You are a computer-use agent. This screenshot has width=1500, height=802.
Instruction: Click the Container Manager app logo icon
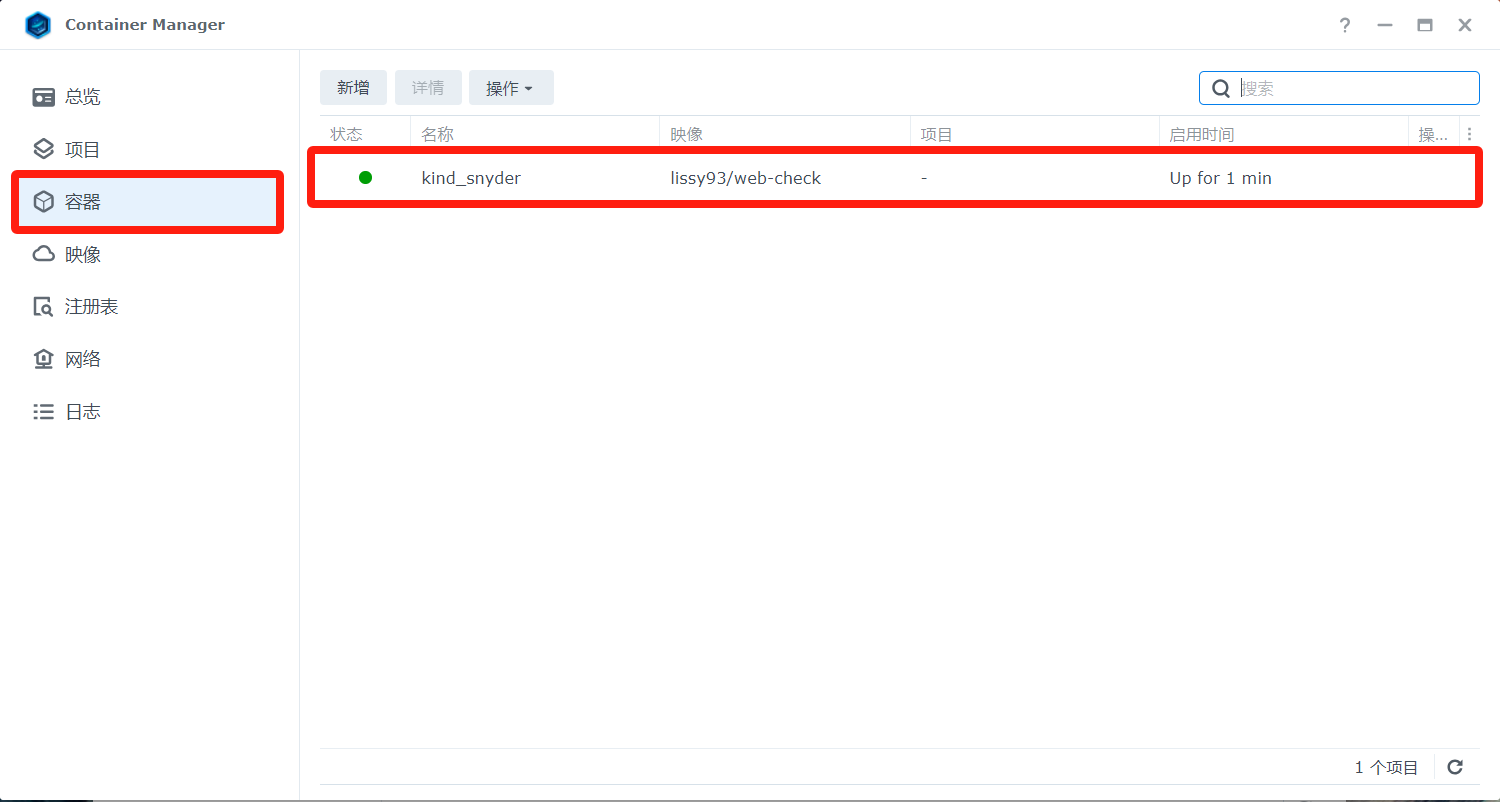[37, 25]
